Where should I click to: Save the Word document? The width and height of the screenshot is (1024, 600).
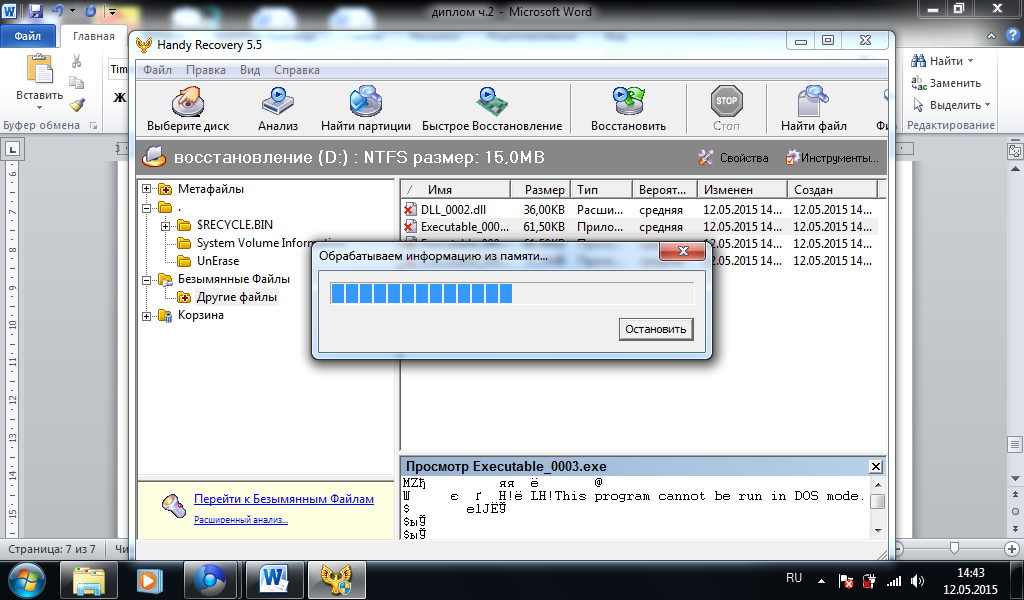(36, 11)
